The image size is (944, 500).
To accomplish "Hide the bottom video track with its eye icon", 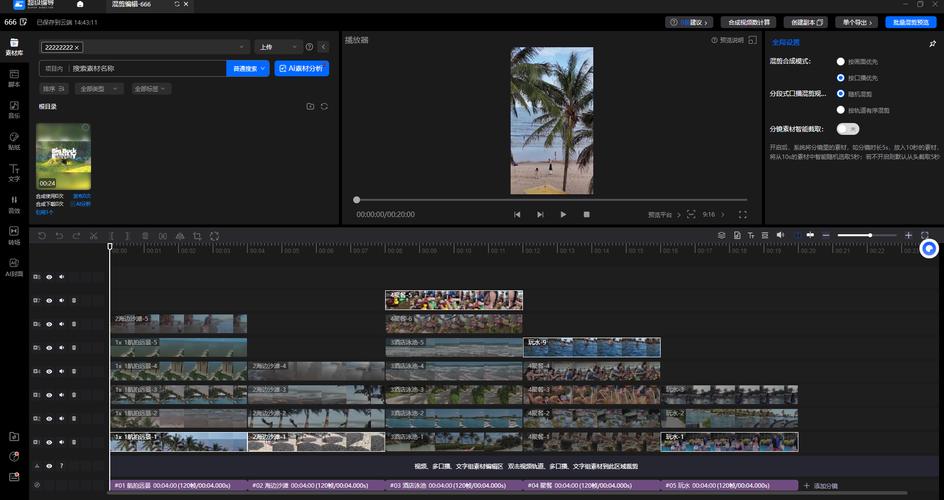I will tap(49, 442).
